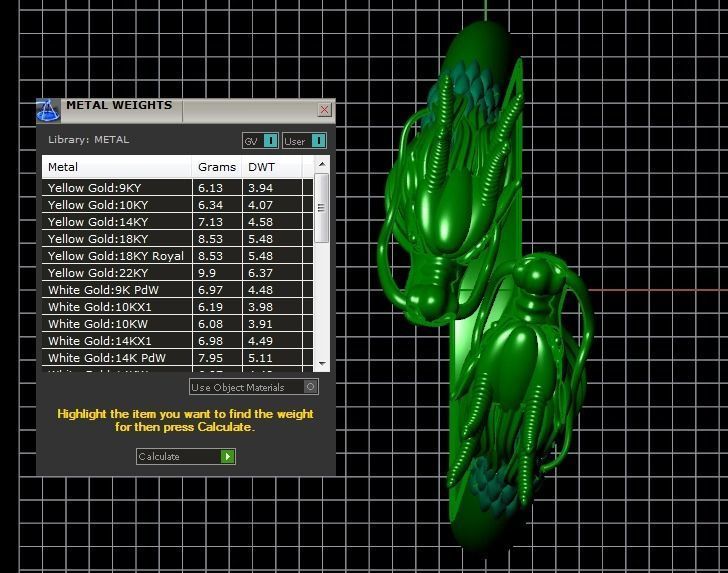Click the metal list scrollbar thumb

coord(321,208)
